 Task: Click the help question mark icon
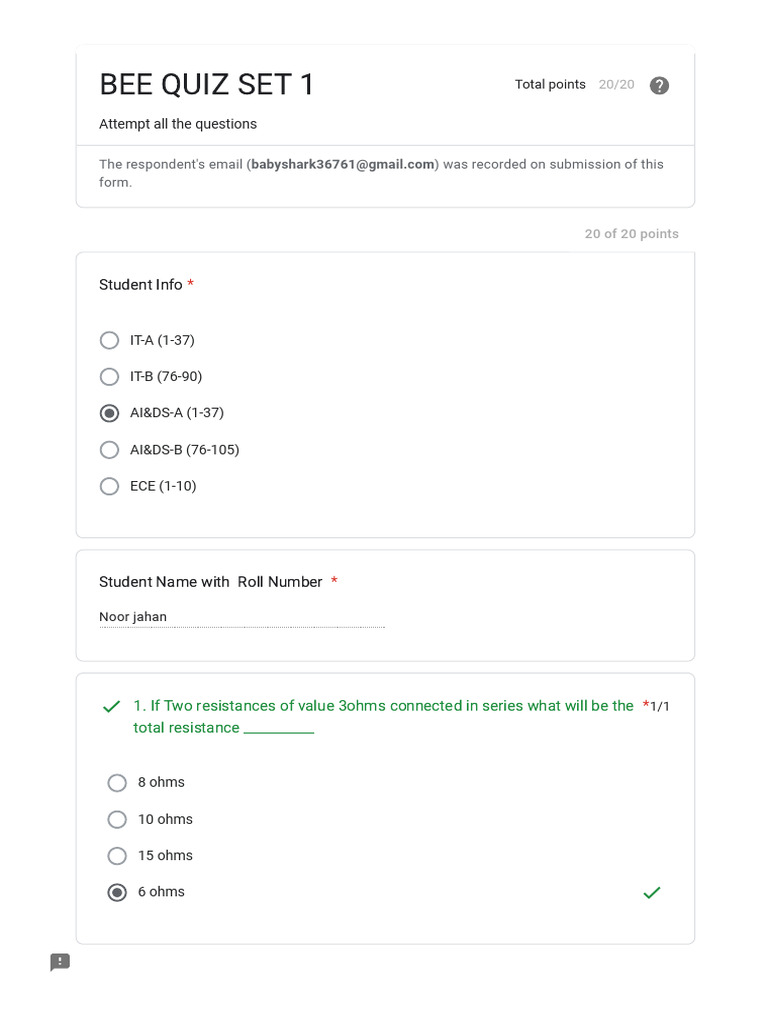659,85
